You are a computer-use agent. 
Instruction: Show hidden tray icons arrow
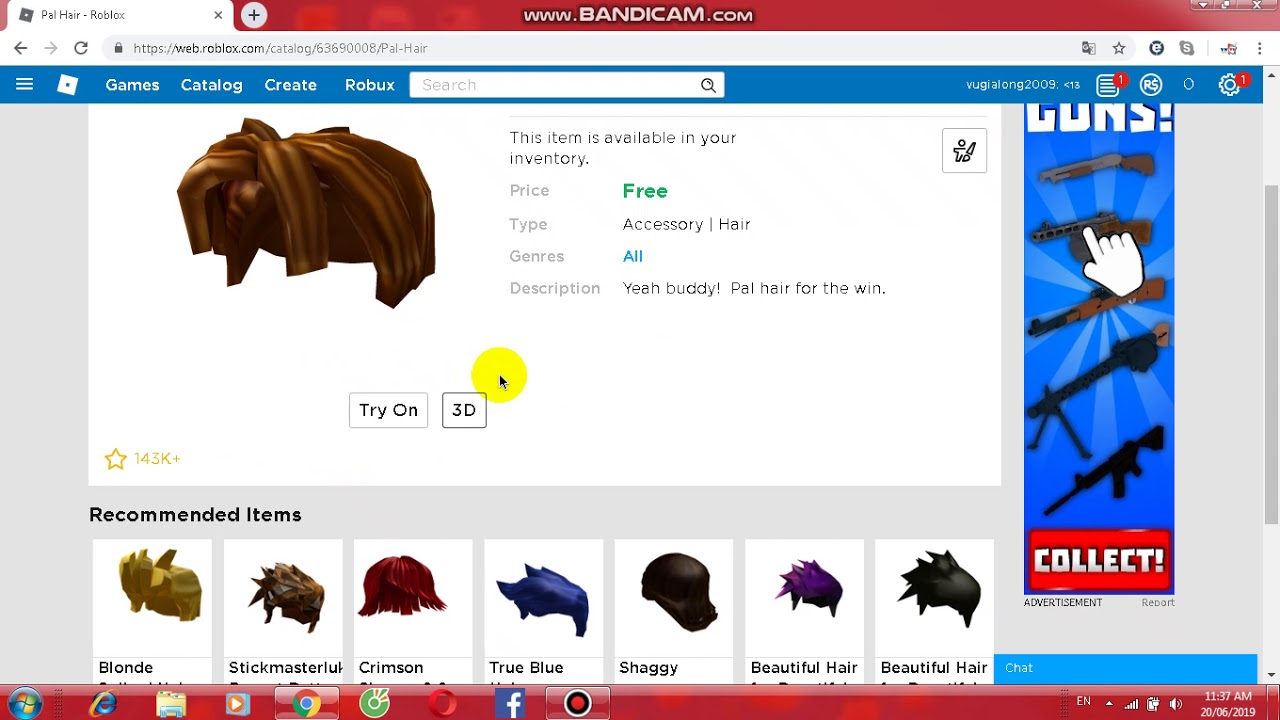coord(1108,703)
